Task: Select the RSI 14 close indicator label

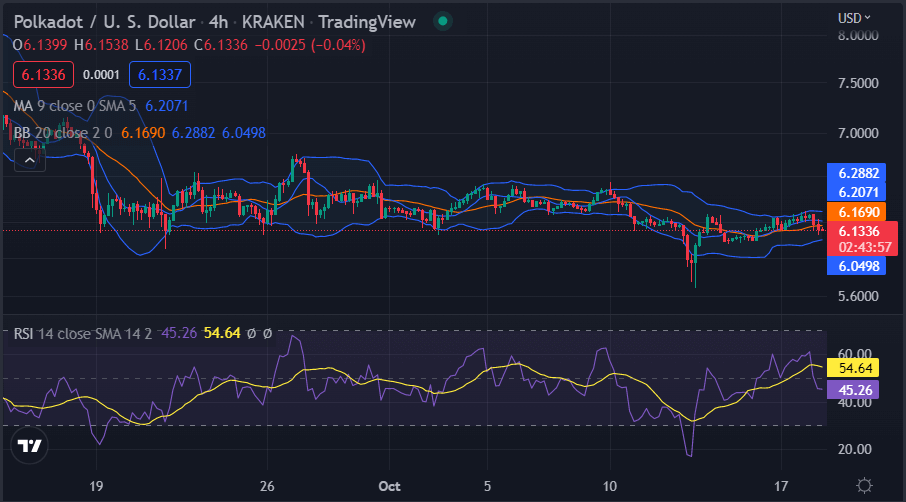Action: tap(83, 333)
